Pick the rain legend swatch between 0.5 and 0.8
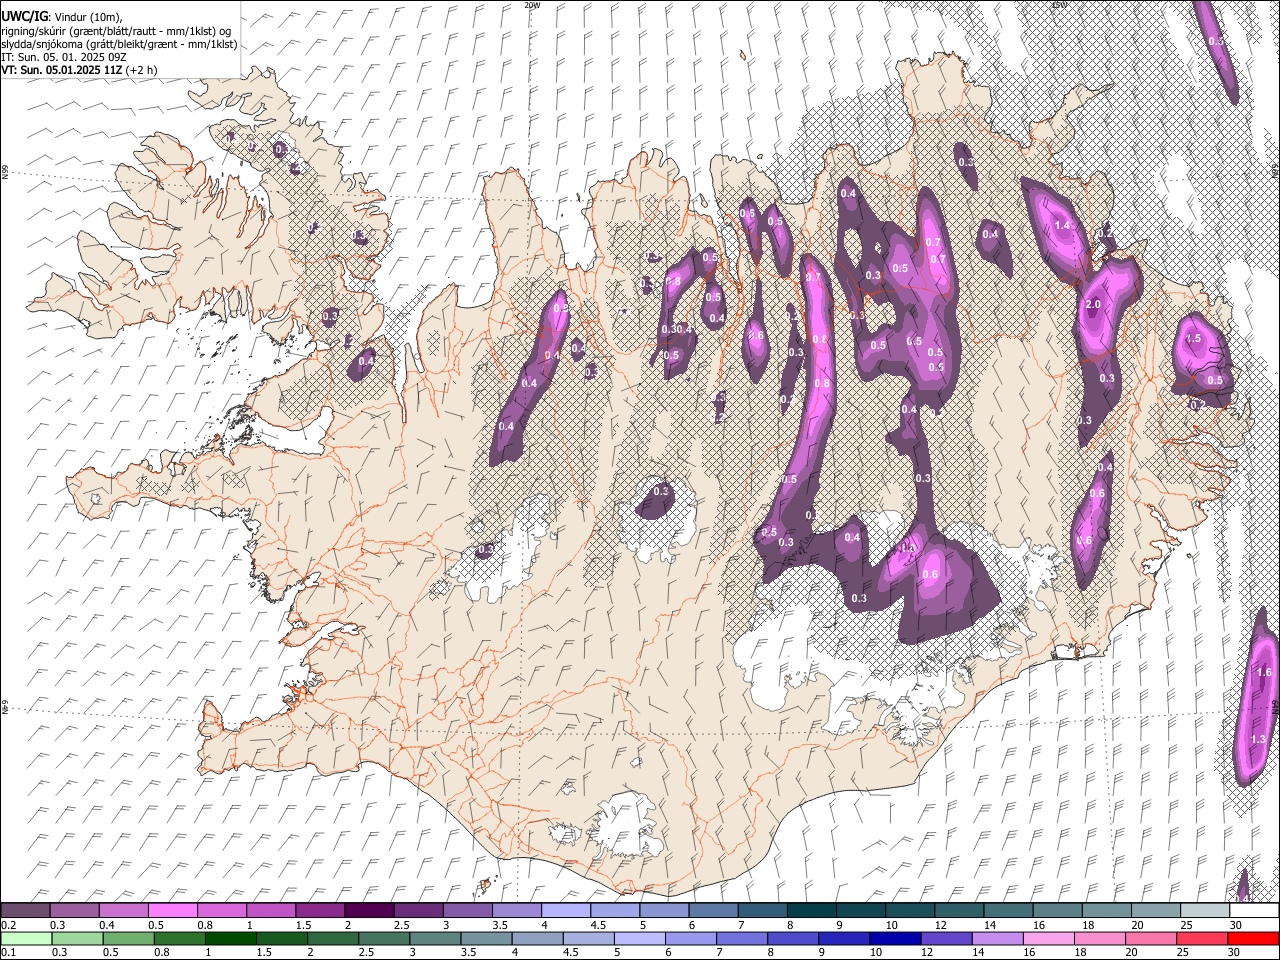The width and height of the screenshot is (1280, 960). (x=128, y=939)
